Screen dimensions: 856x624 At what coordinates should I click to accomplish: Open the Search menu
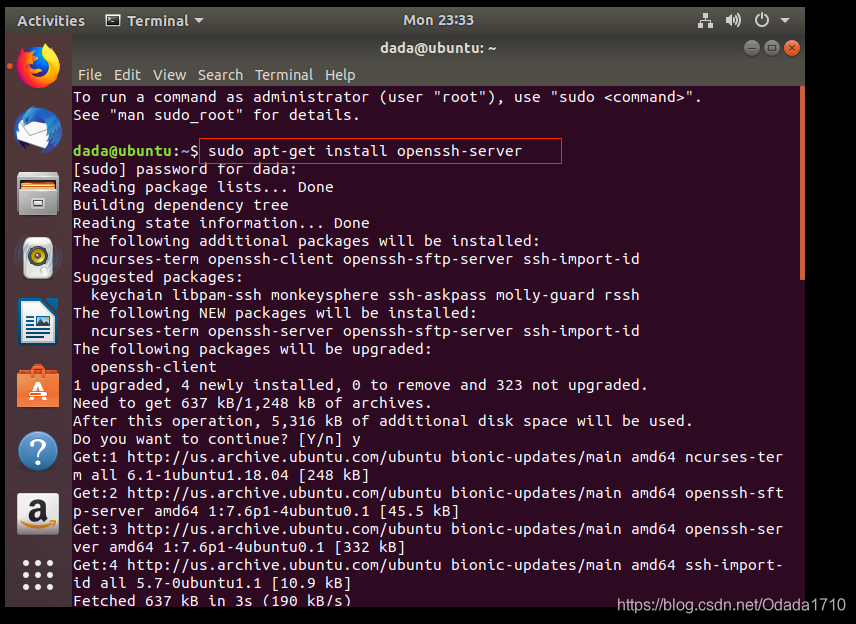[220, 75]
